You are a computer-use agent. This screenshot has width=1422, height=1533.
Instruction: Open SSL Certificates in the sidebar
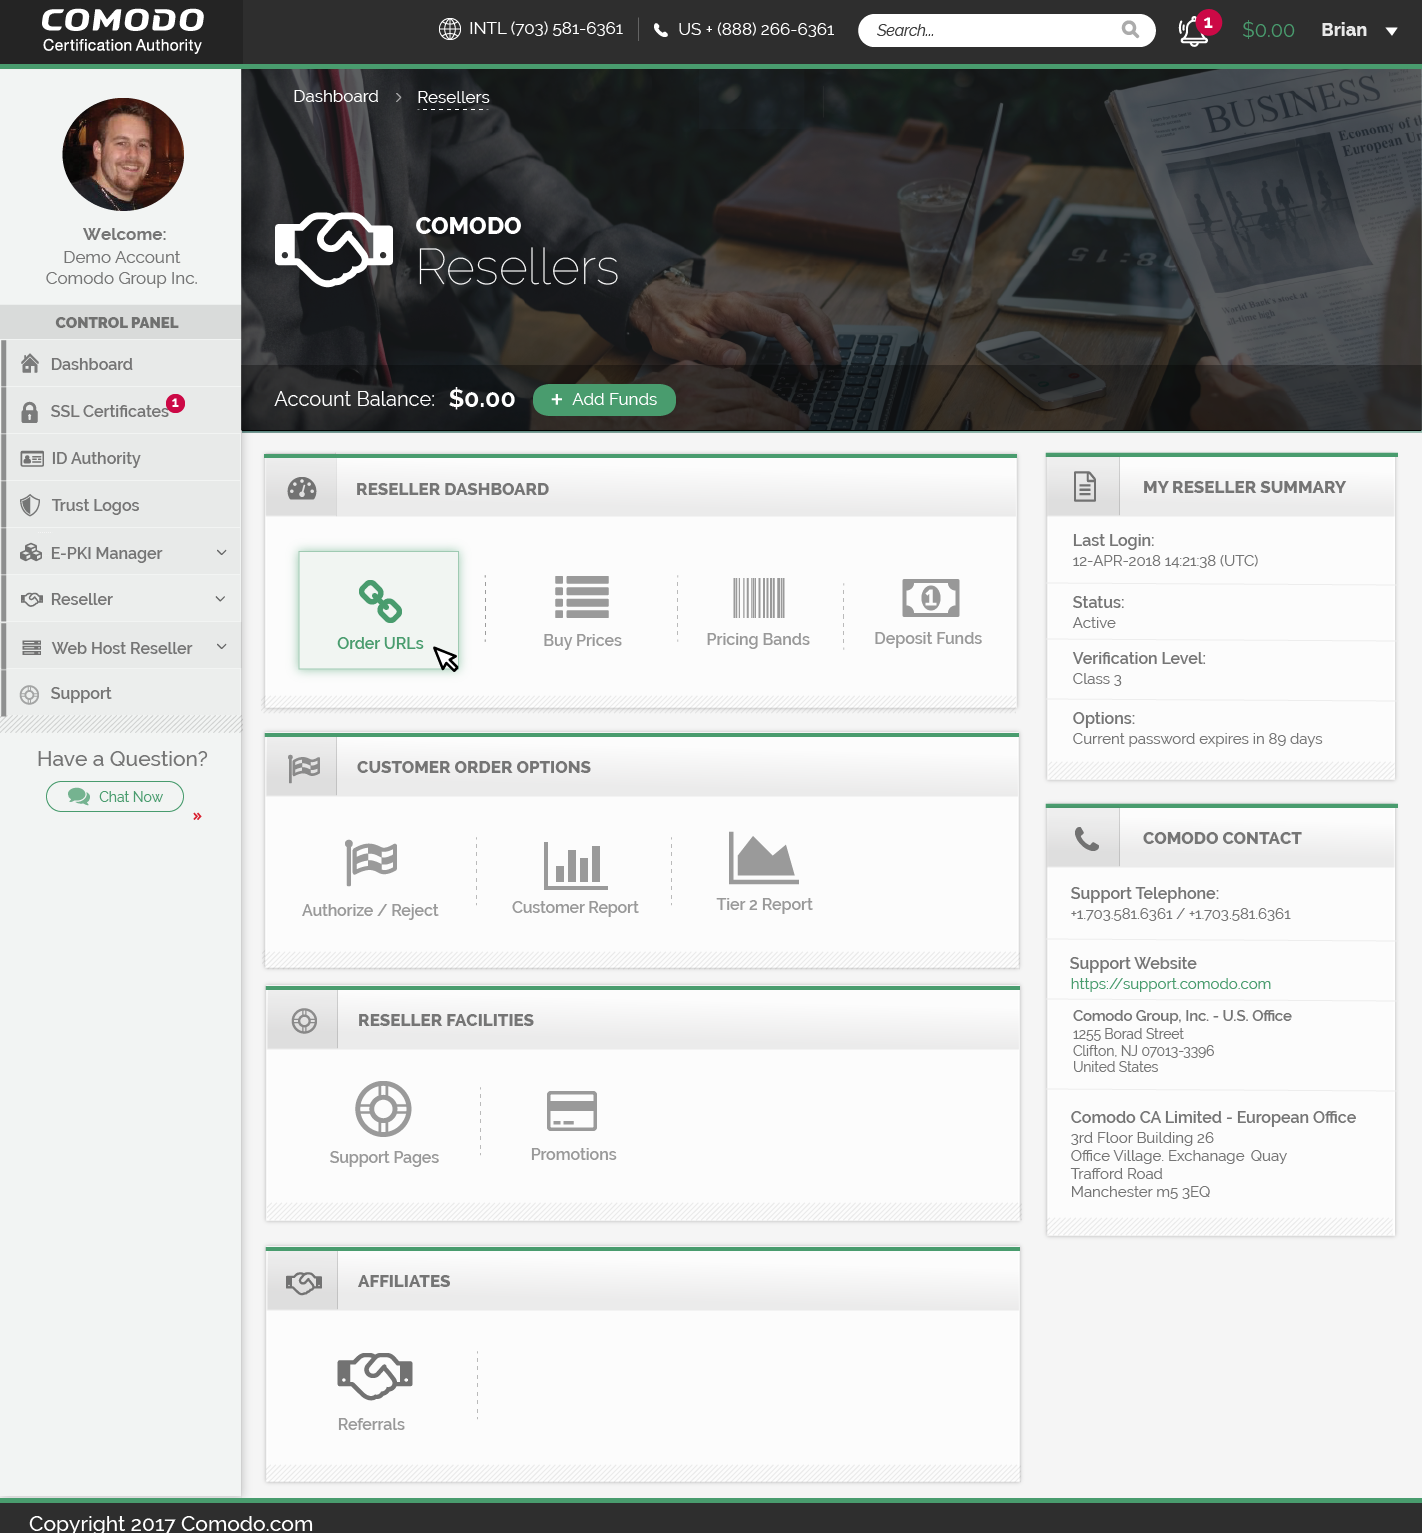(121, 411)
